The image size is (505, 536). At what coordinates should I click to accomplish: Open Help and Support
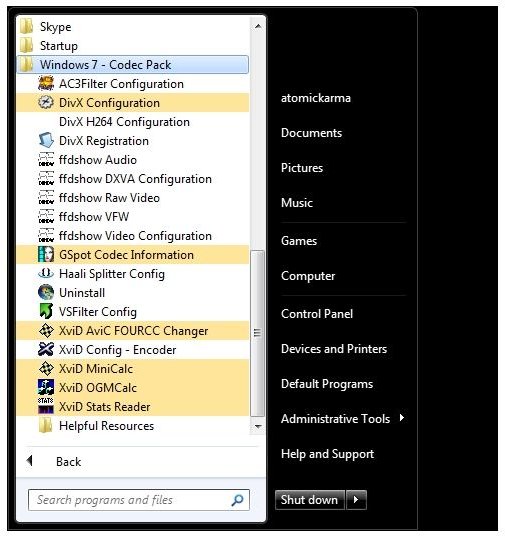[x=327, y=454]
